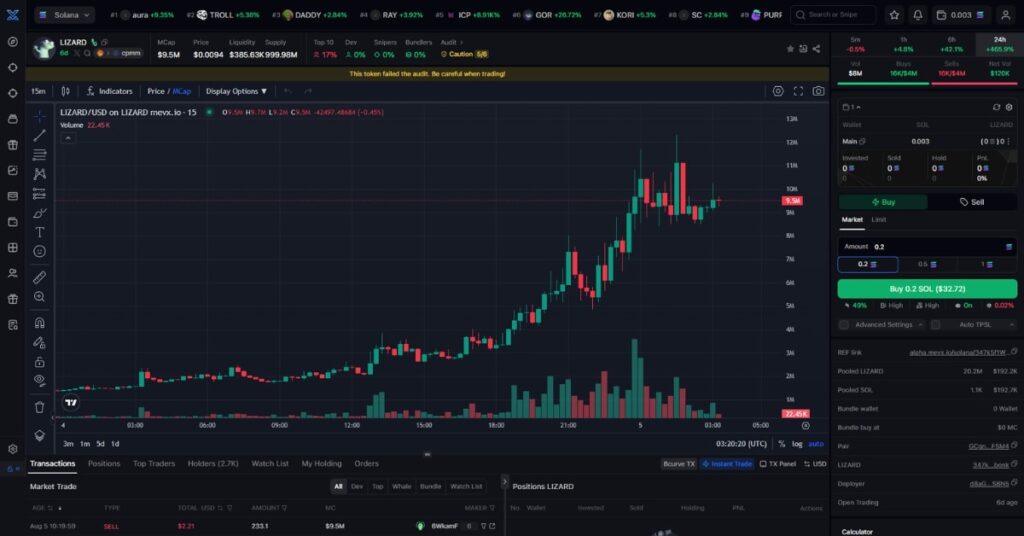This screenshot has height=536, width=1024.
Task: Open the user account profile icon
Action: coord(1006,14)
